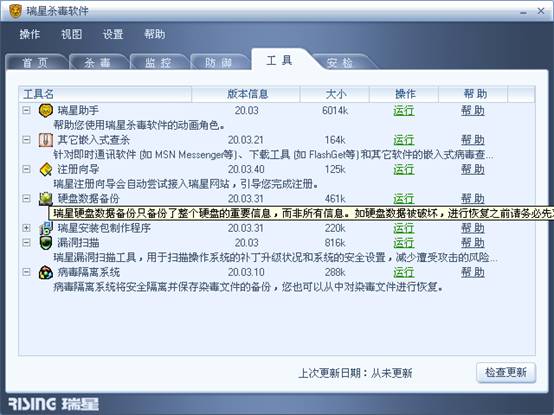The height and width of the screenshot is (415, 554).
Task: Run 瑞星安装包制作程序 via 运行 link
Action: click(x=404, y=228)
